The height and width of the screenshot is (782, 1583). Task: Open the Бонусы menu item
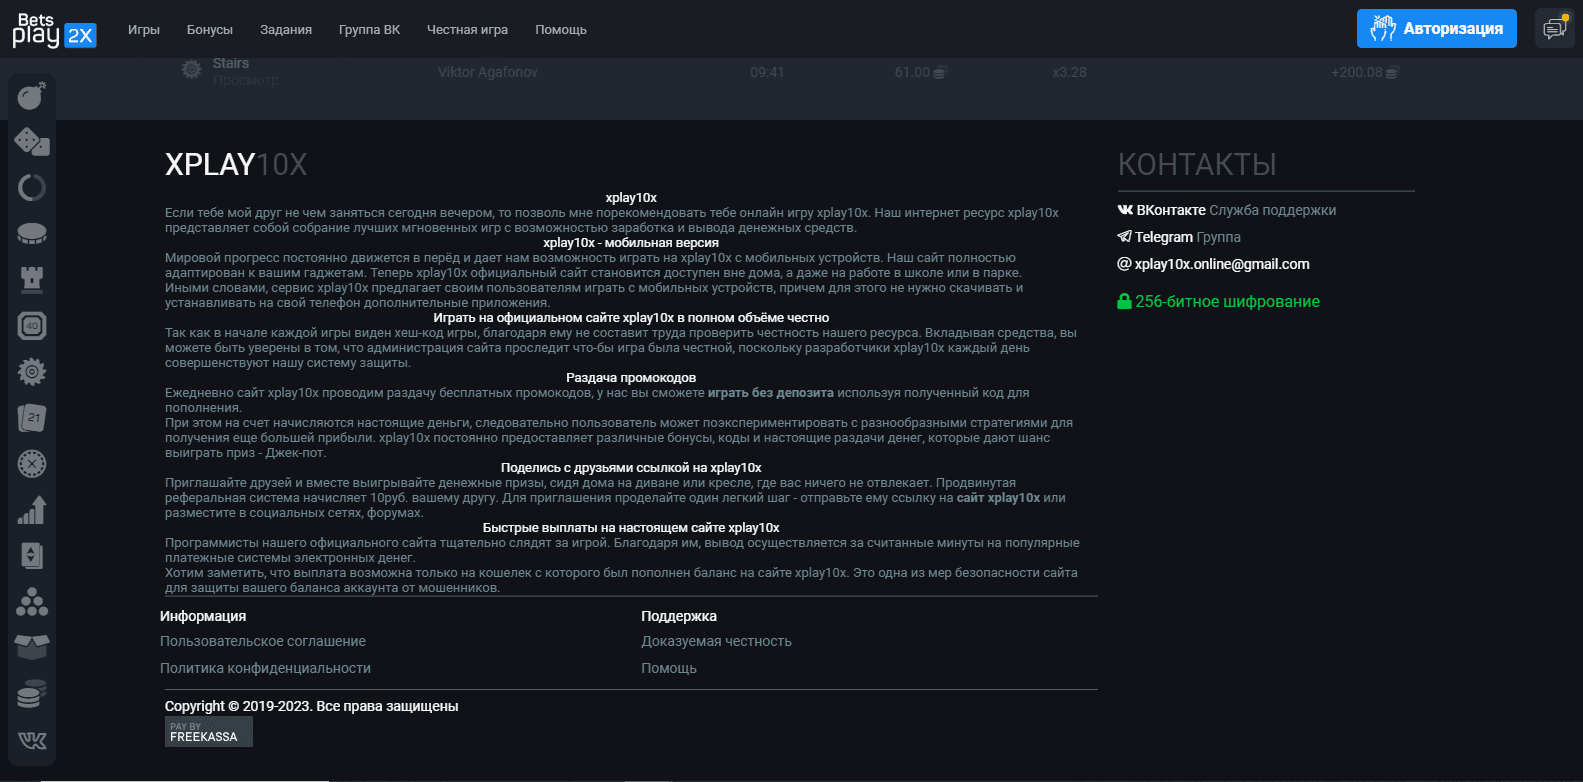pyautogui.click(x=210, y=29)
